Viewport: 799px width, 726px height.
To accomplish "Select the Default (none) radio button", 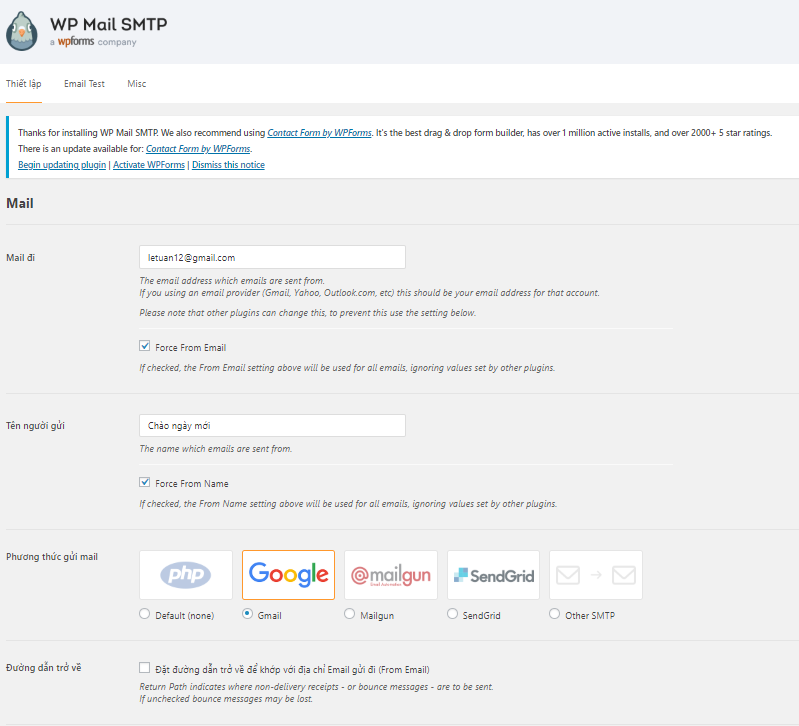I will (x=145, y=613).
